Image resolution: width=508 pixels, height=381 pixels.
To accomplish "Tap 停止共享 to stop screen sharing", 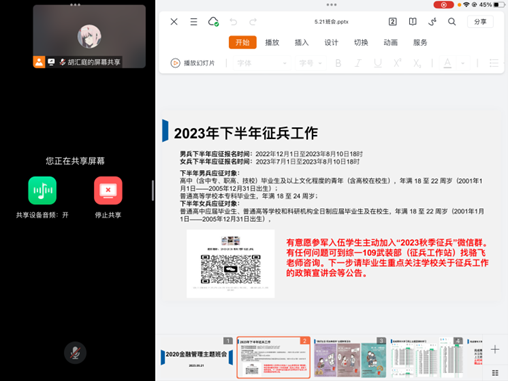I will (108, 190).
